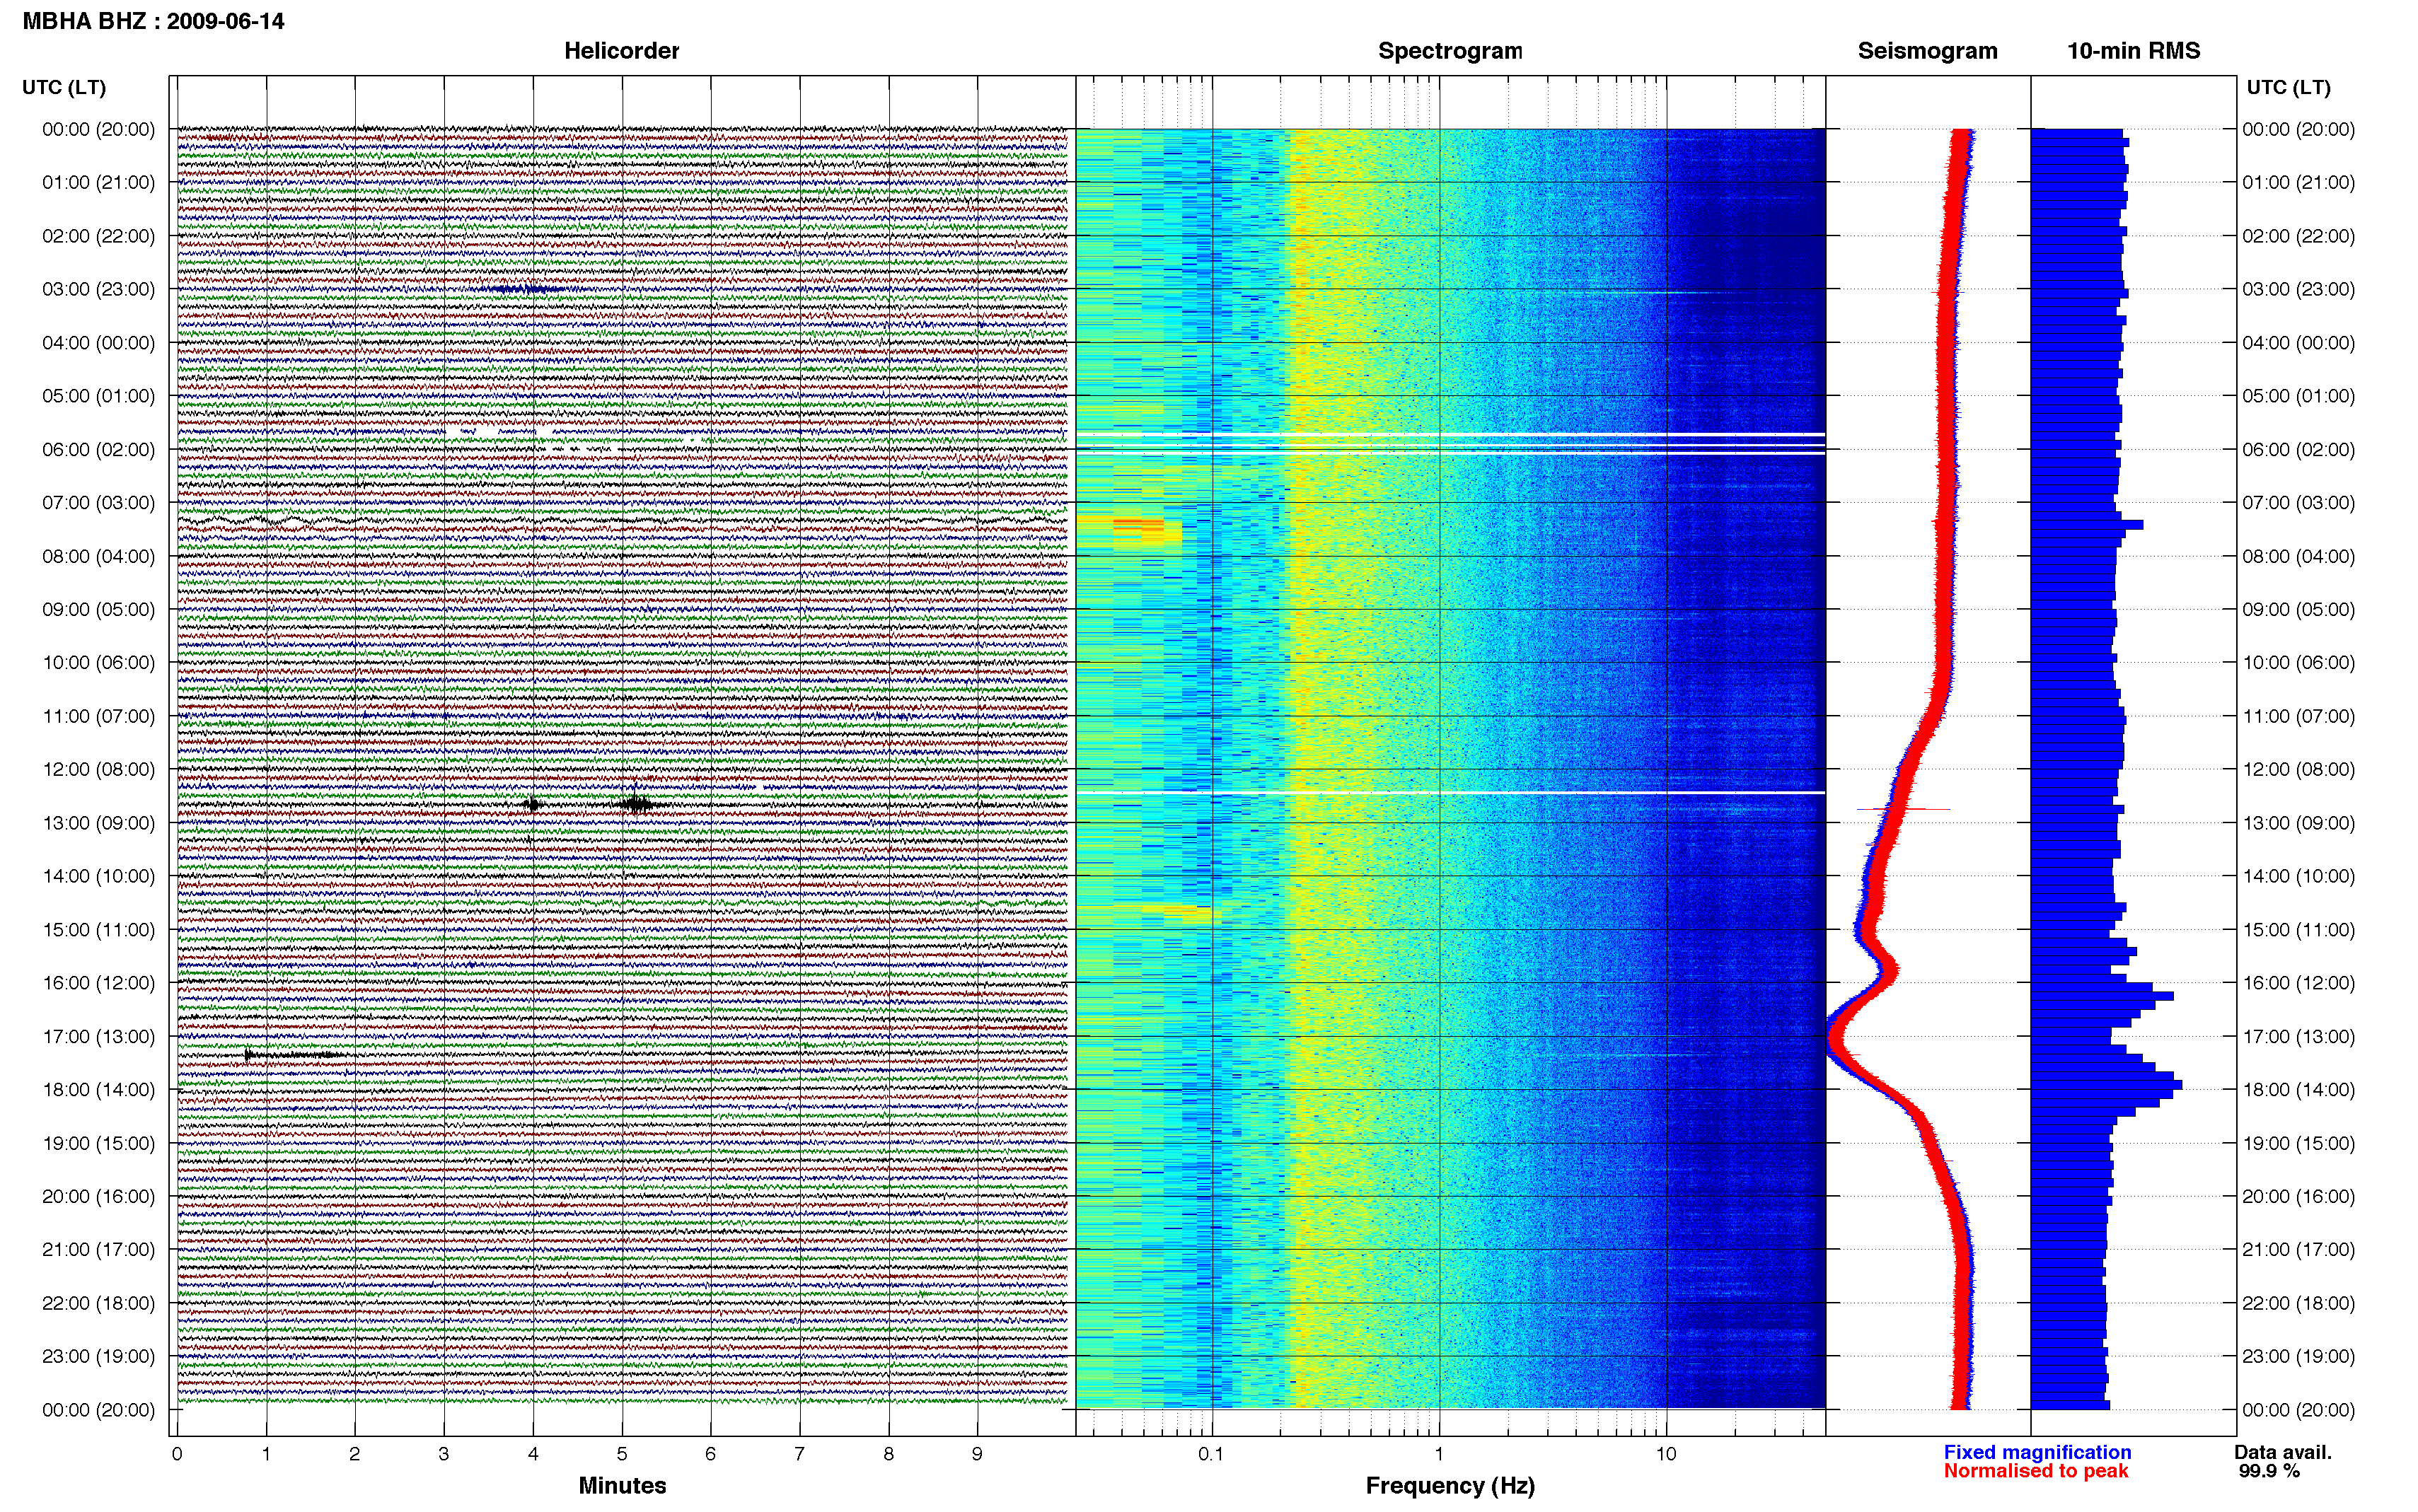This screenshot has height=1512, width=2418.
Task: Select the 'Helicorder' panel heading
Action: click(621, 51)
